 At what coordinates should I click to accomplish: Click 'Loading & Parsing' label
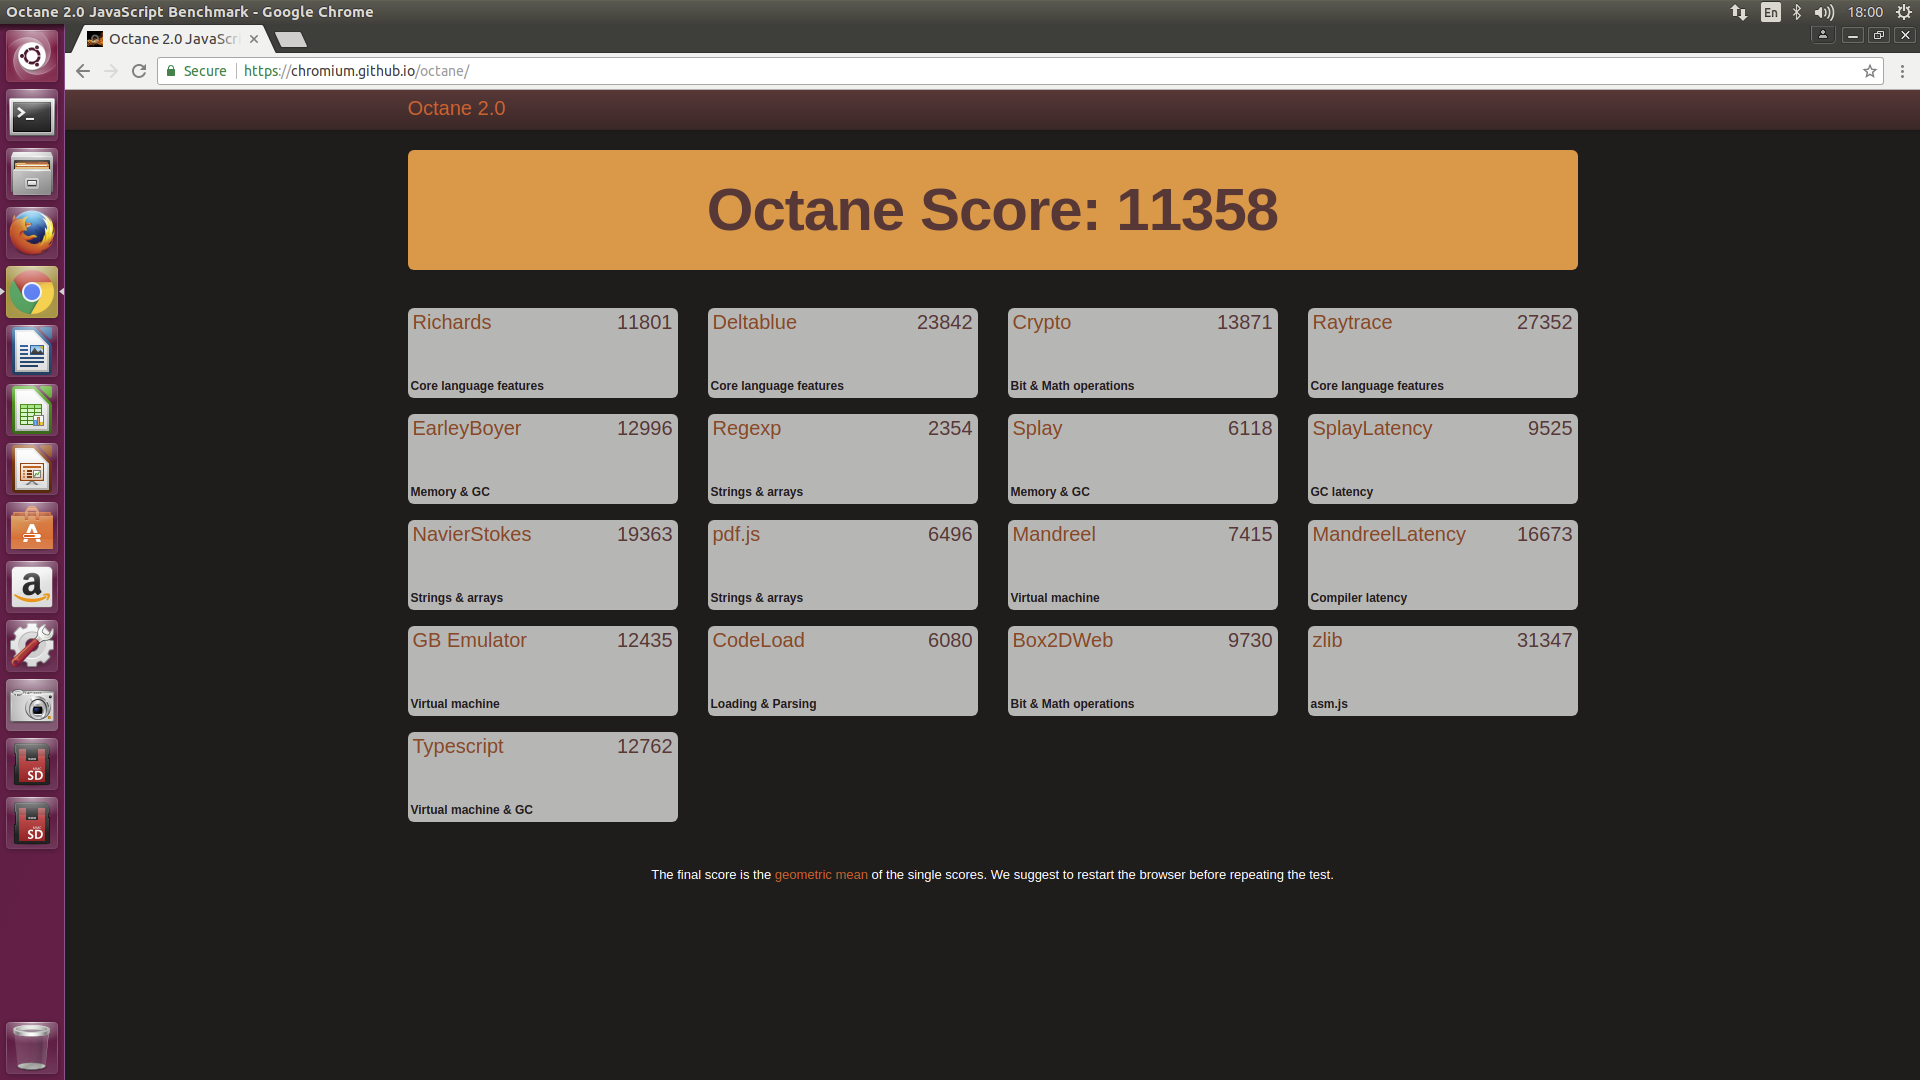(763, 704)
